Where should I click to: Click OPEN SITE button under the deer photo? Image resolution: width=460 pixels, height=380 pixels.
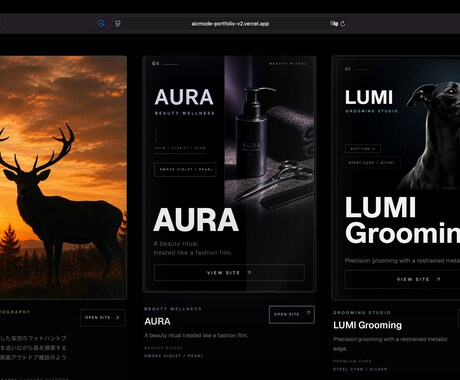point(103,318)
